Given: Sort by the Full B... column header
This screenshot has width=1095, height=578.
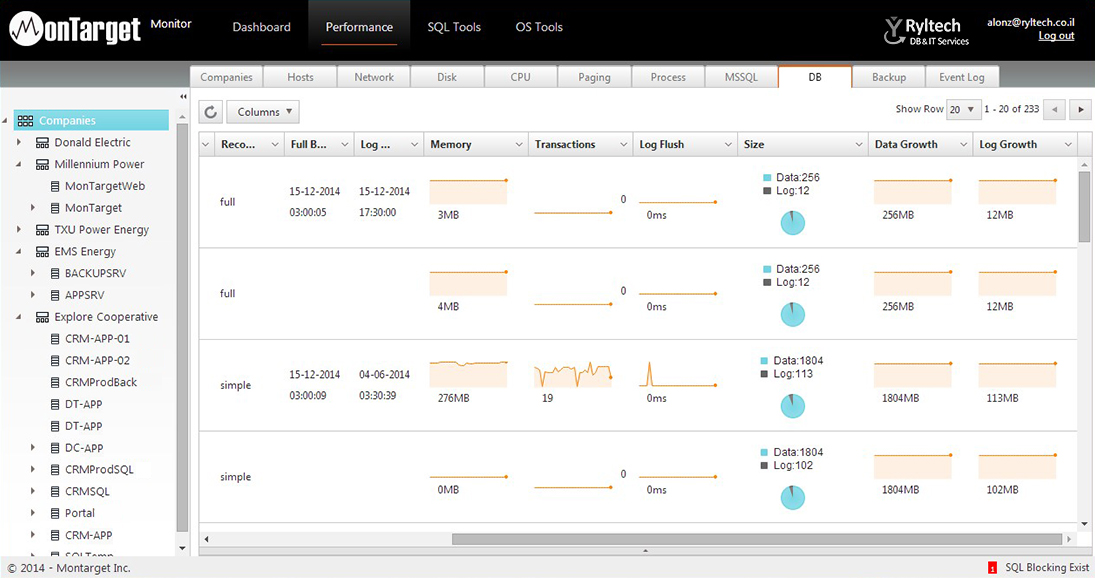Looking at the screenshot, I should coord(309,144).
